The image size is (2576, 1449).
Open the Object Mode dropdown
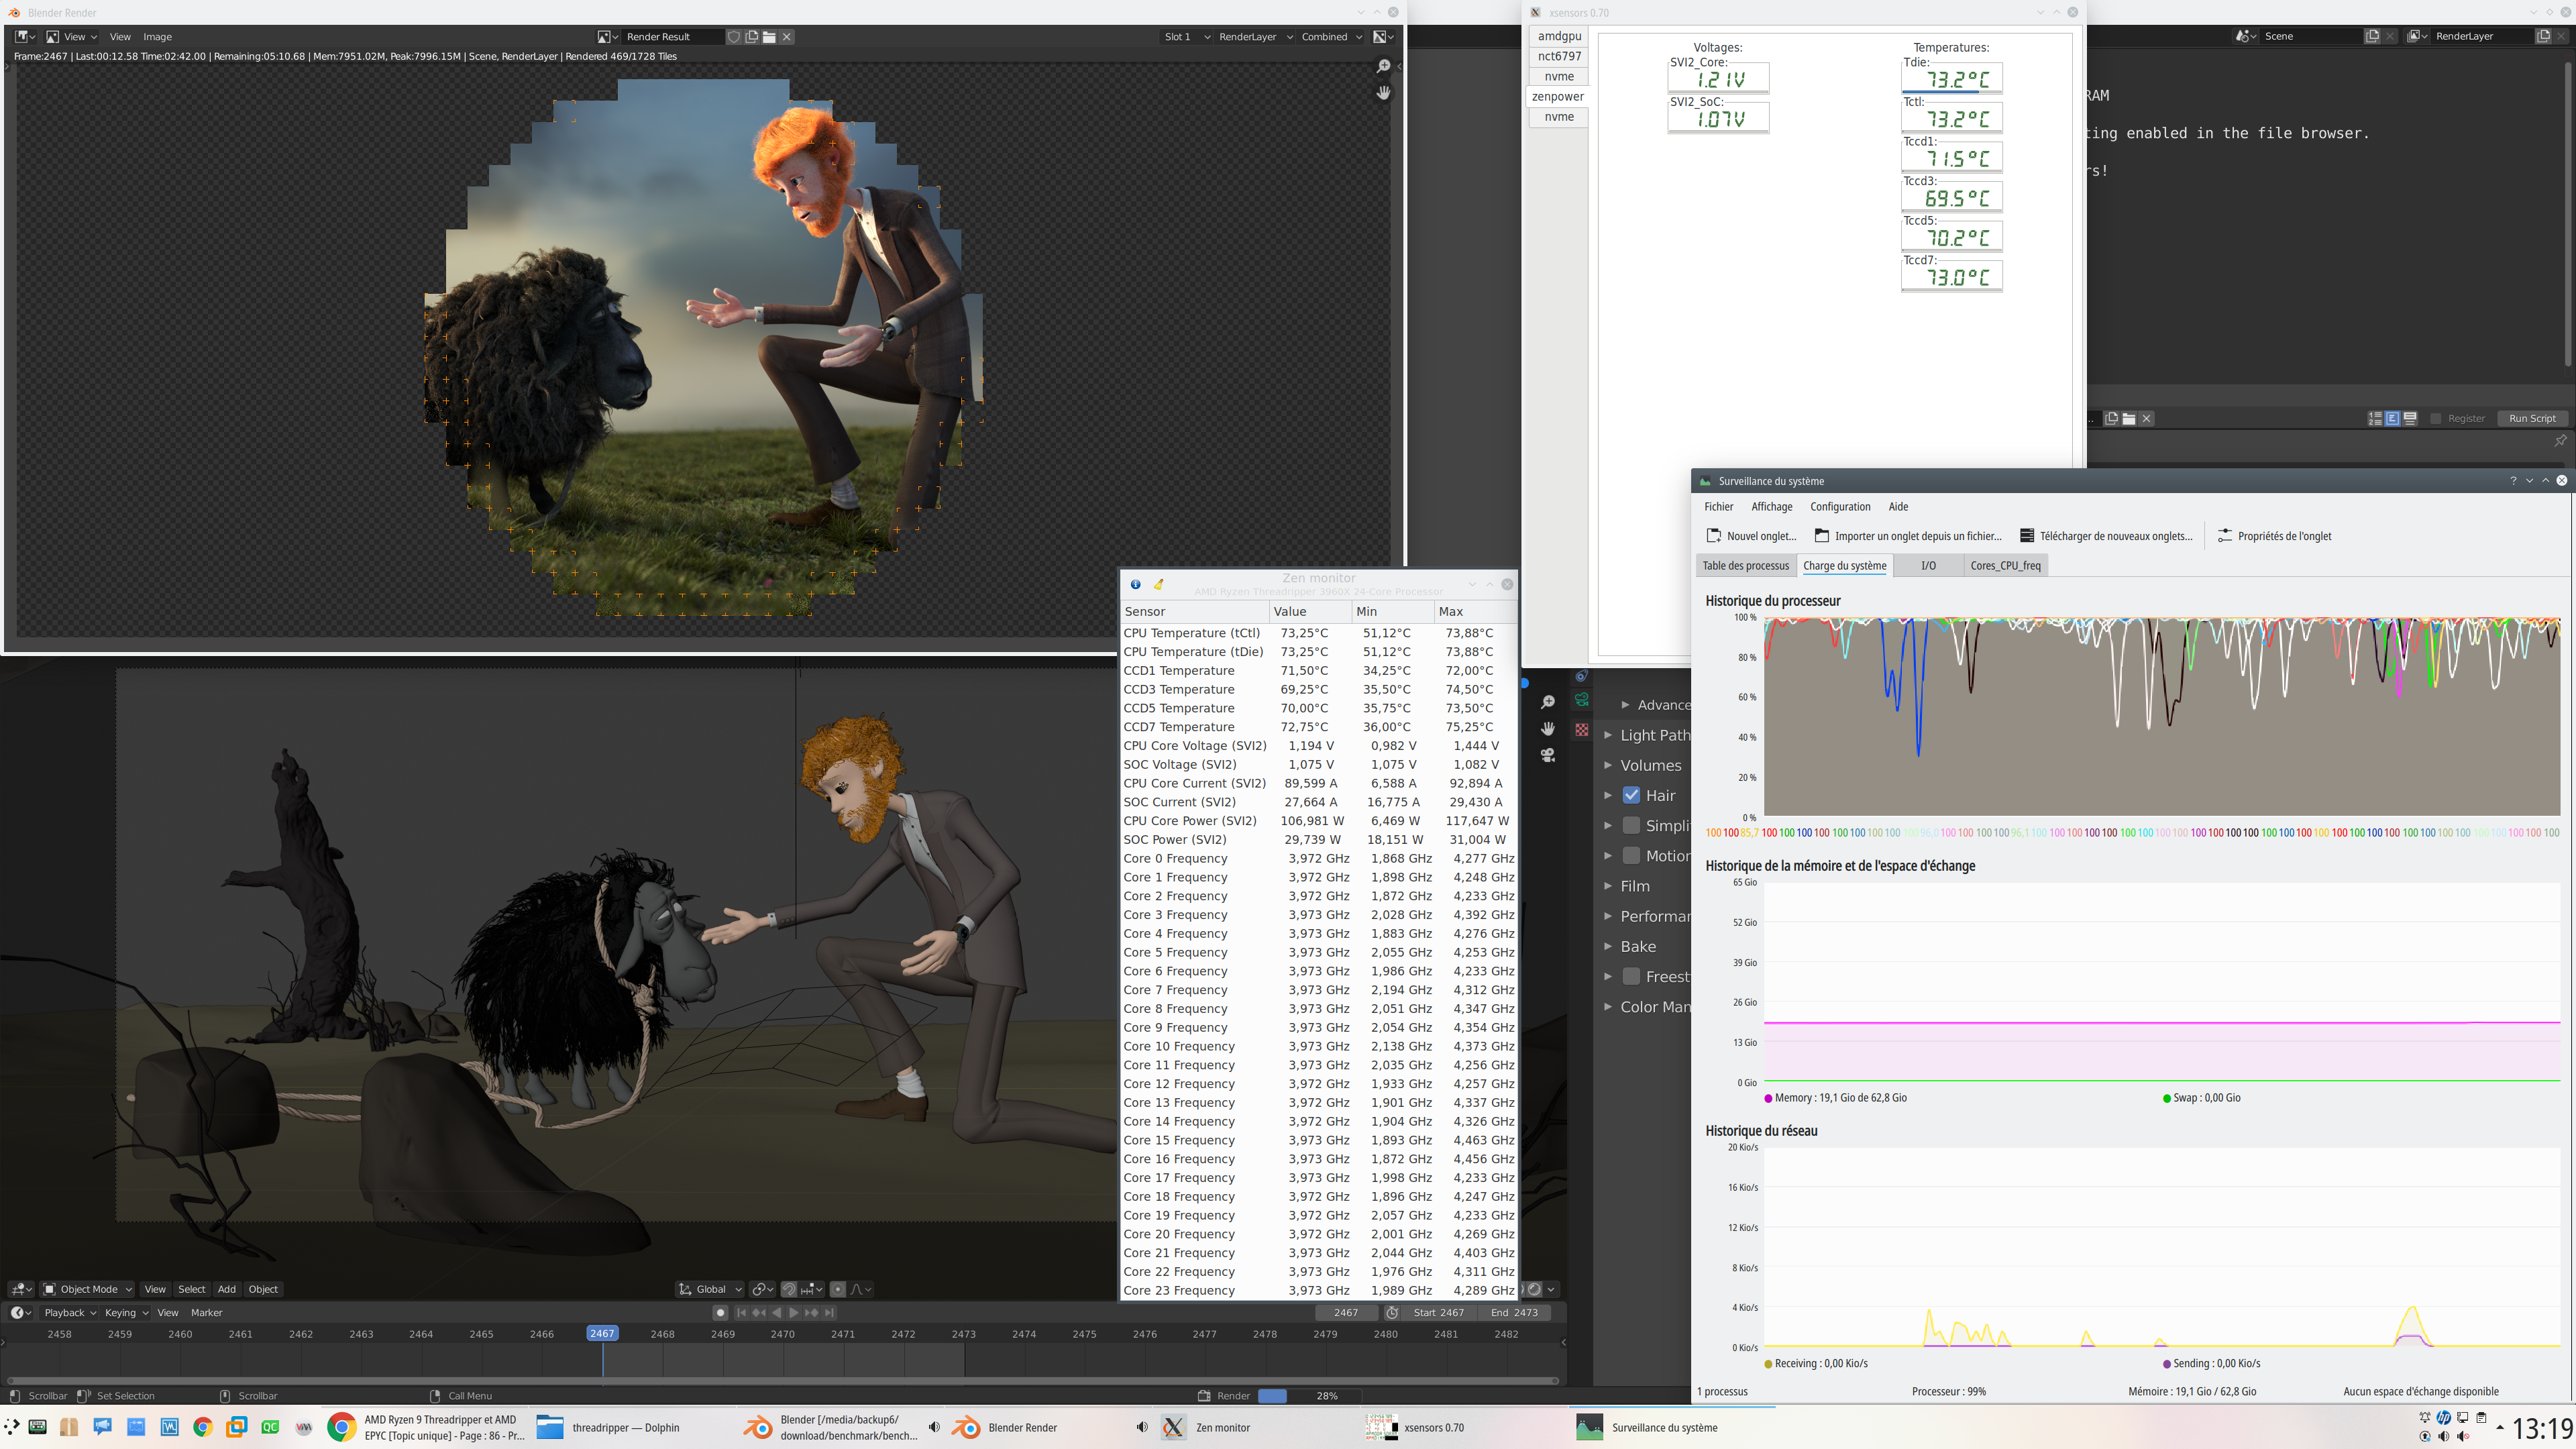(87, 1289)
